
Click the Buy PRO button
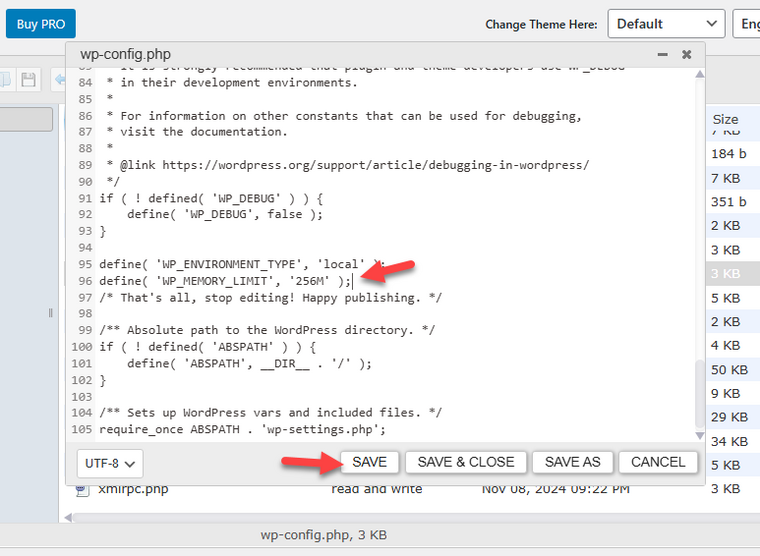(41, 24)
